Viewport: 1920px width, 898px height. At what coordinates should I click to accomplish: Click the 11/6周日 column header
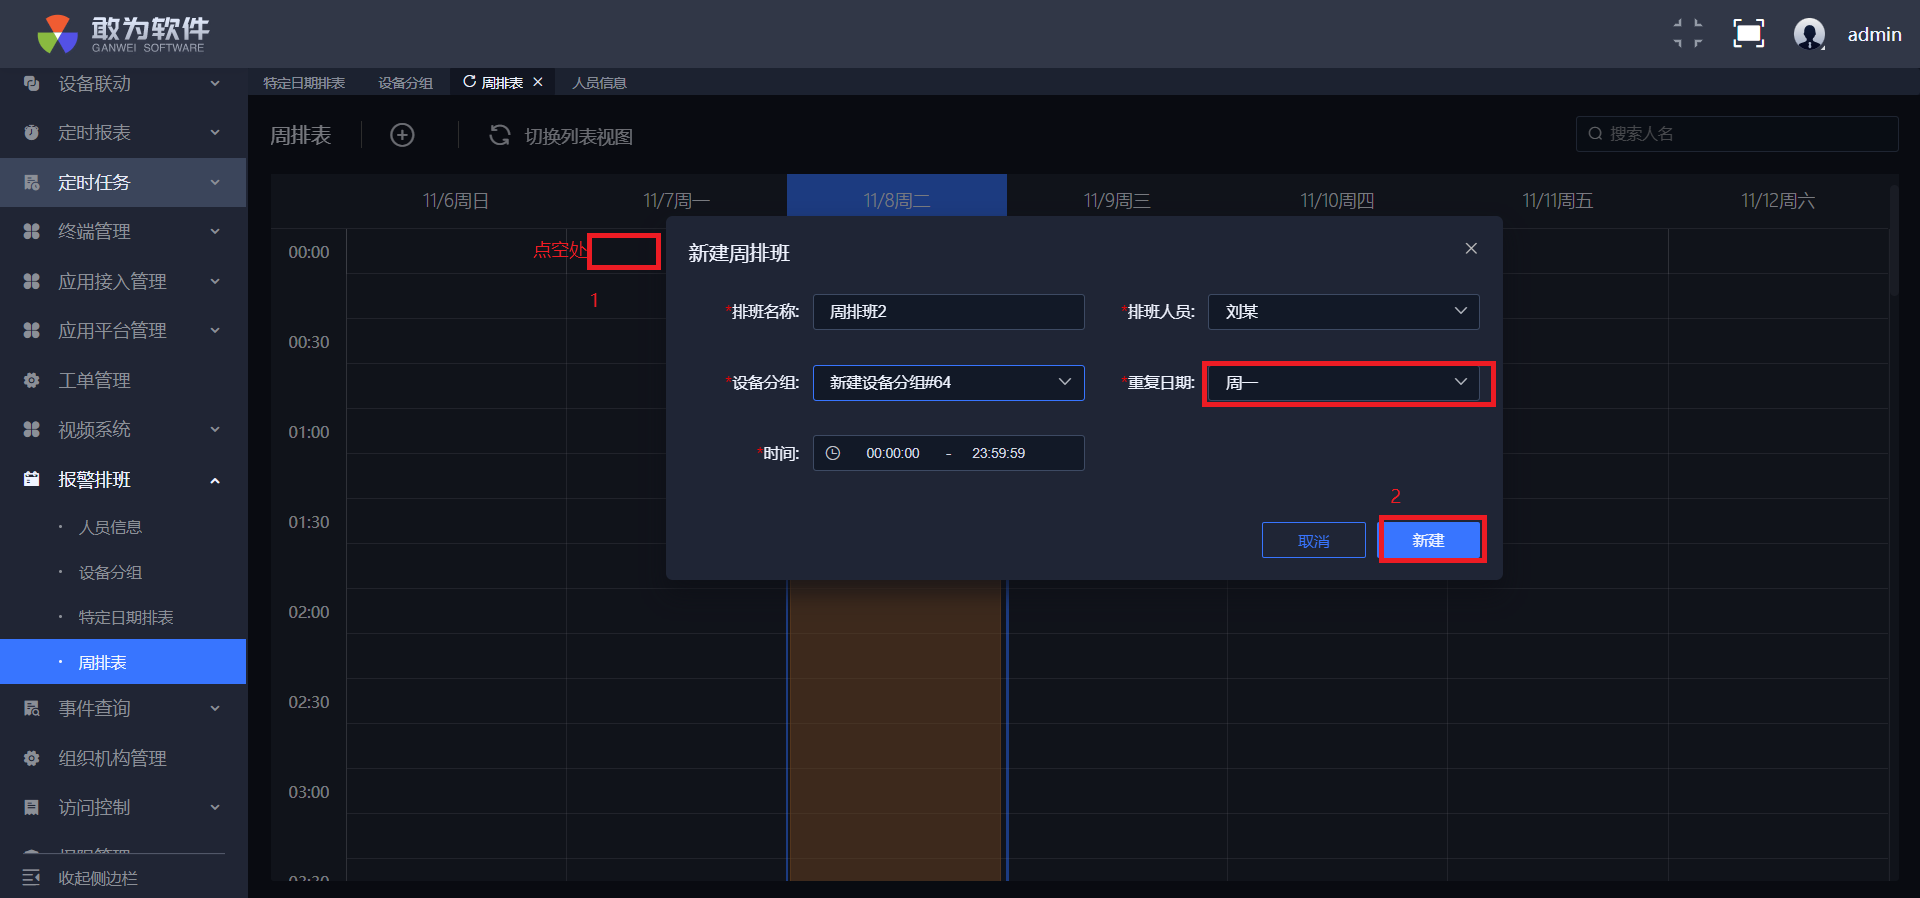[x=456, y=201]
